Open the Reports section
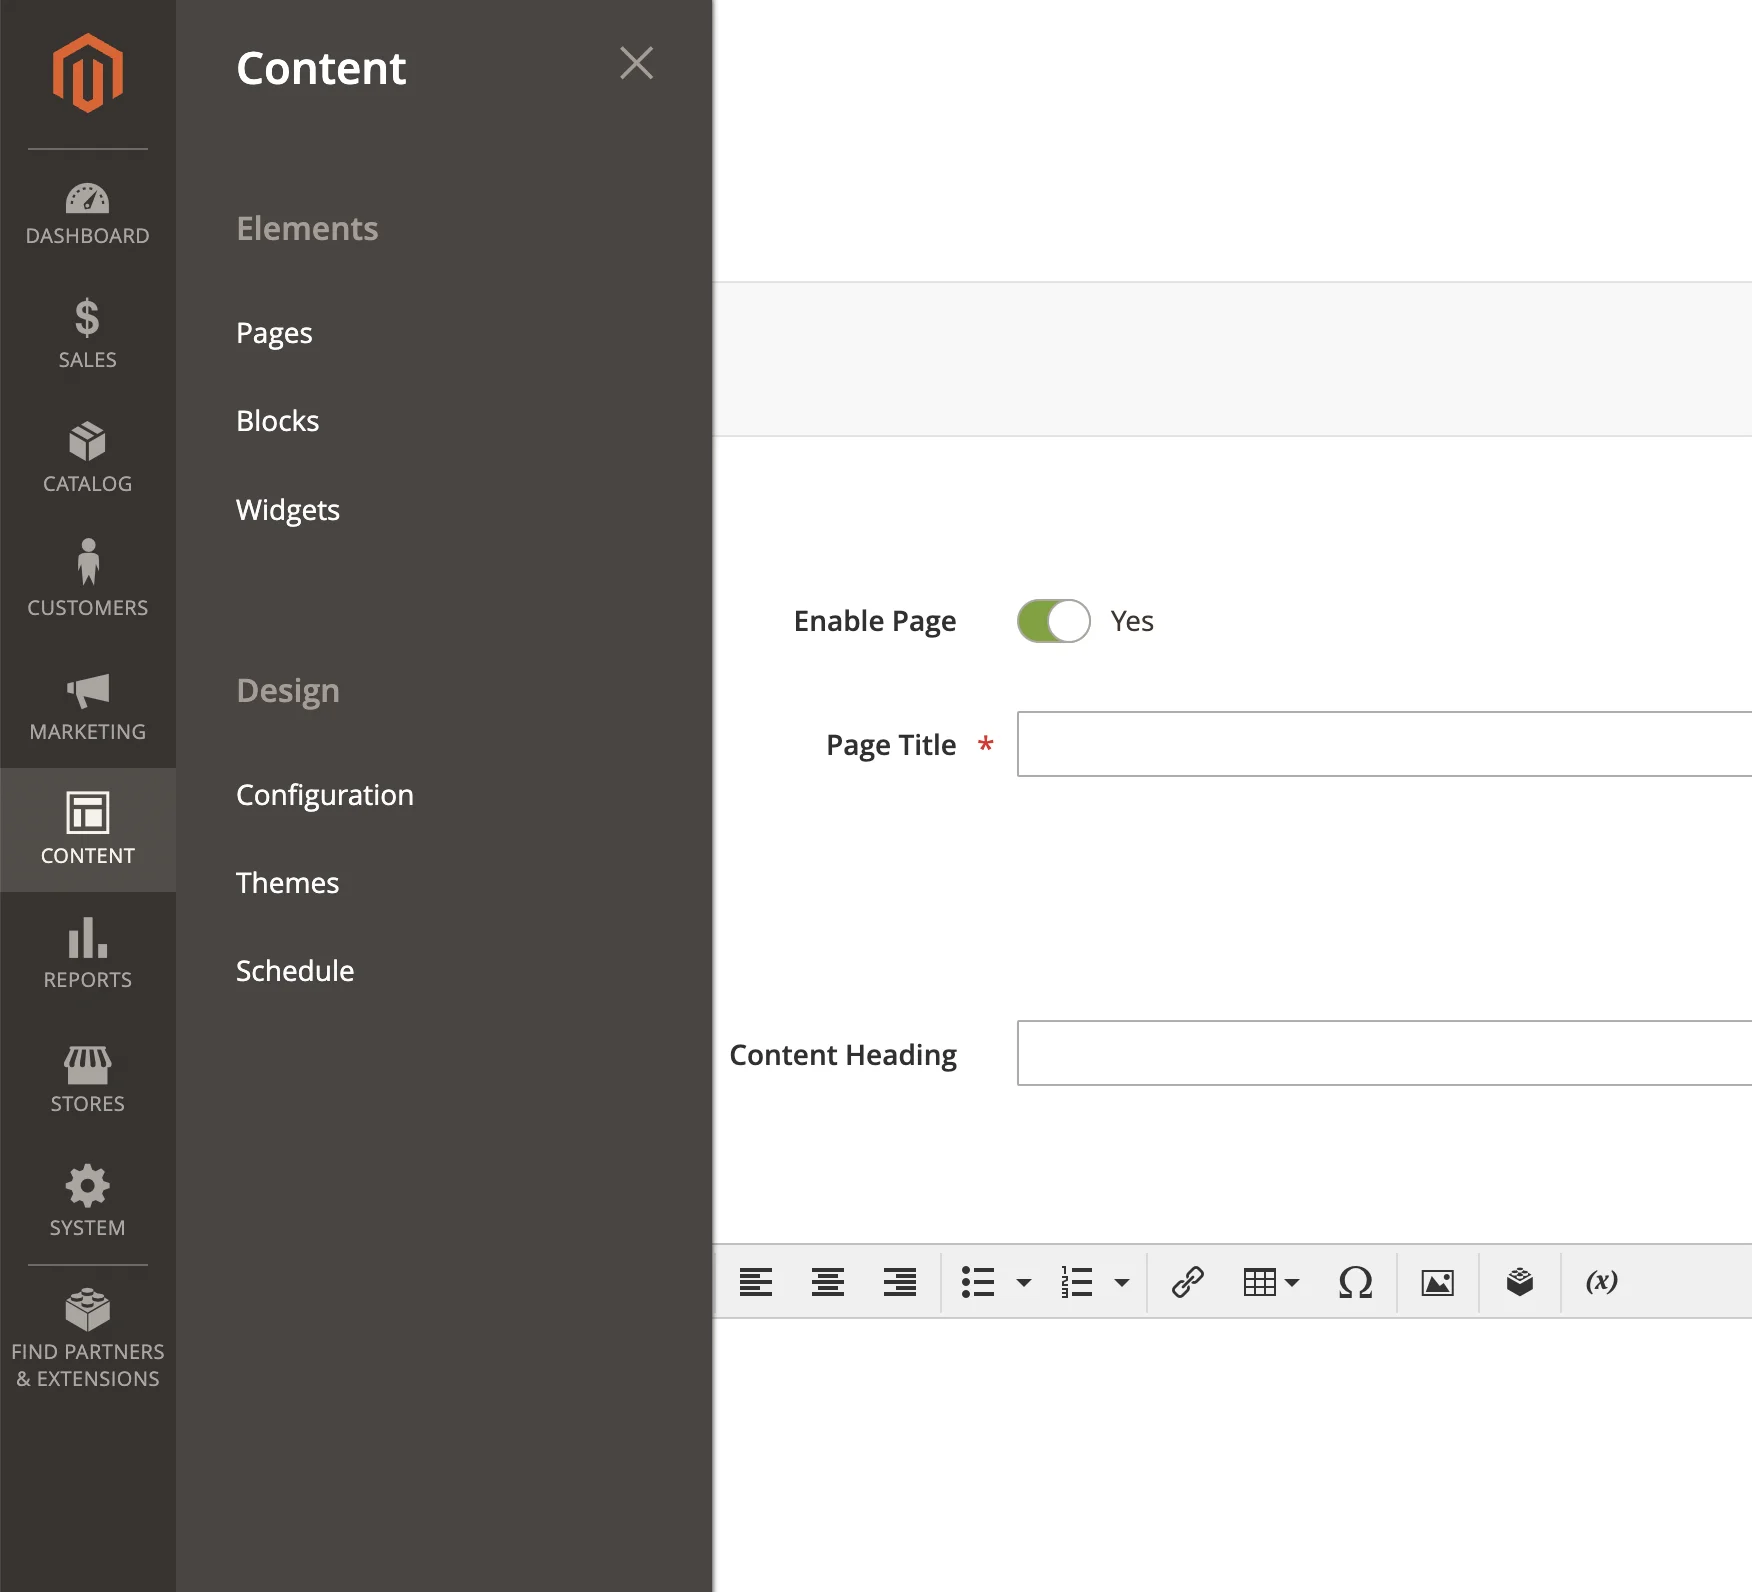Screen dimensions: 1752x1592 [x=87, y=951]
